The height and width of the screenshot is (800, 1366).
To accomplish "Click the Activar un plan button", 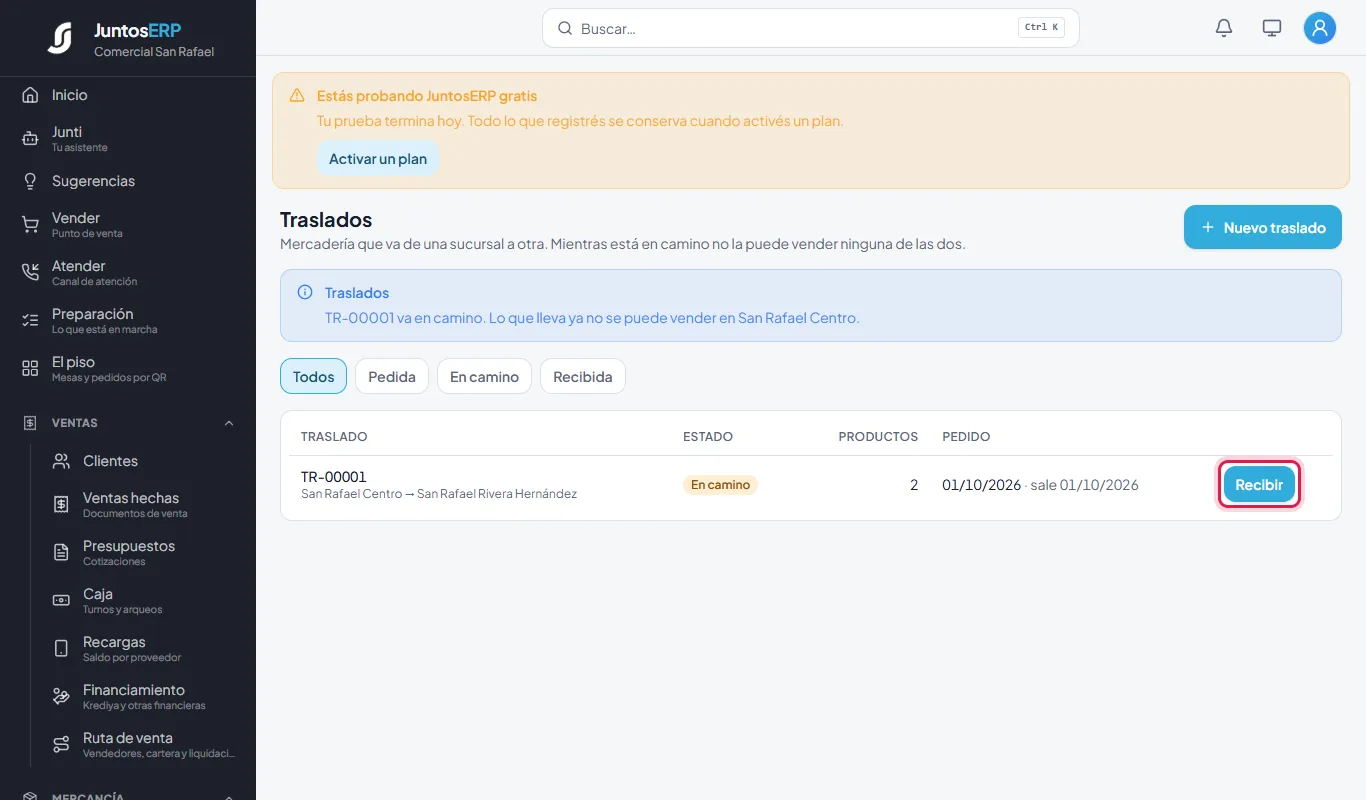I will [x=378, y=158].
